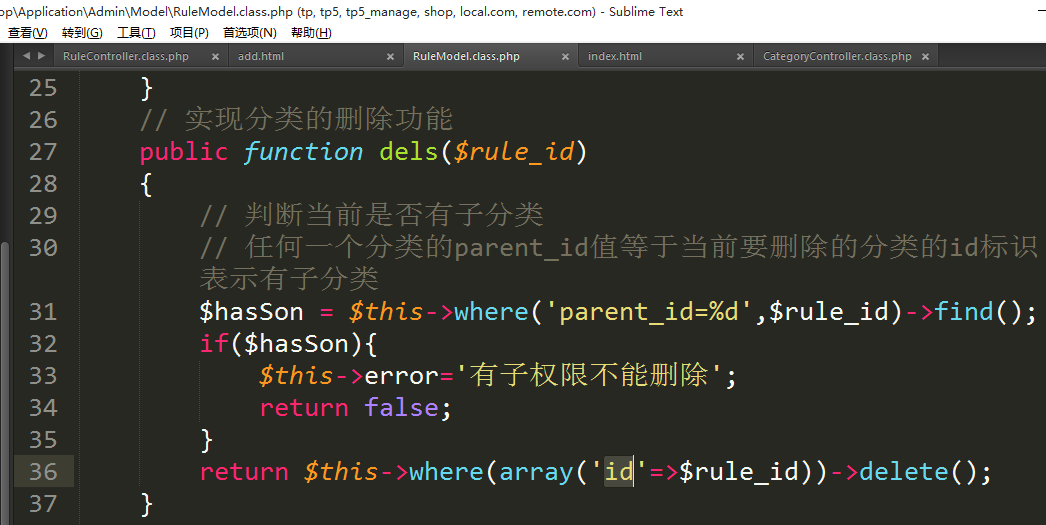The height and width of the screenshot is (525, 1046).
Task: Open the 查看(V) menu
Action: pyautogui.click(x=27, y=33)
